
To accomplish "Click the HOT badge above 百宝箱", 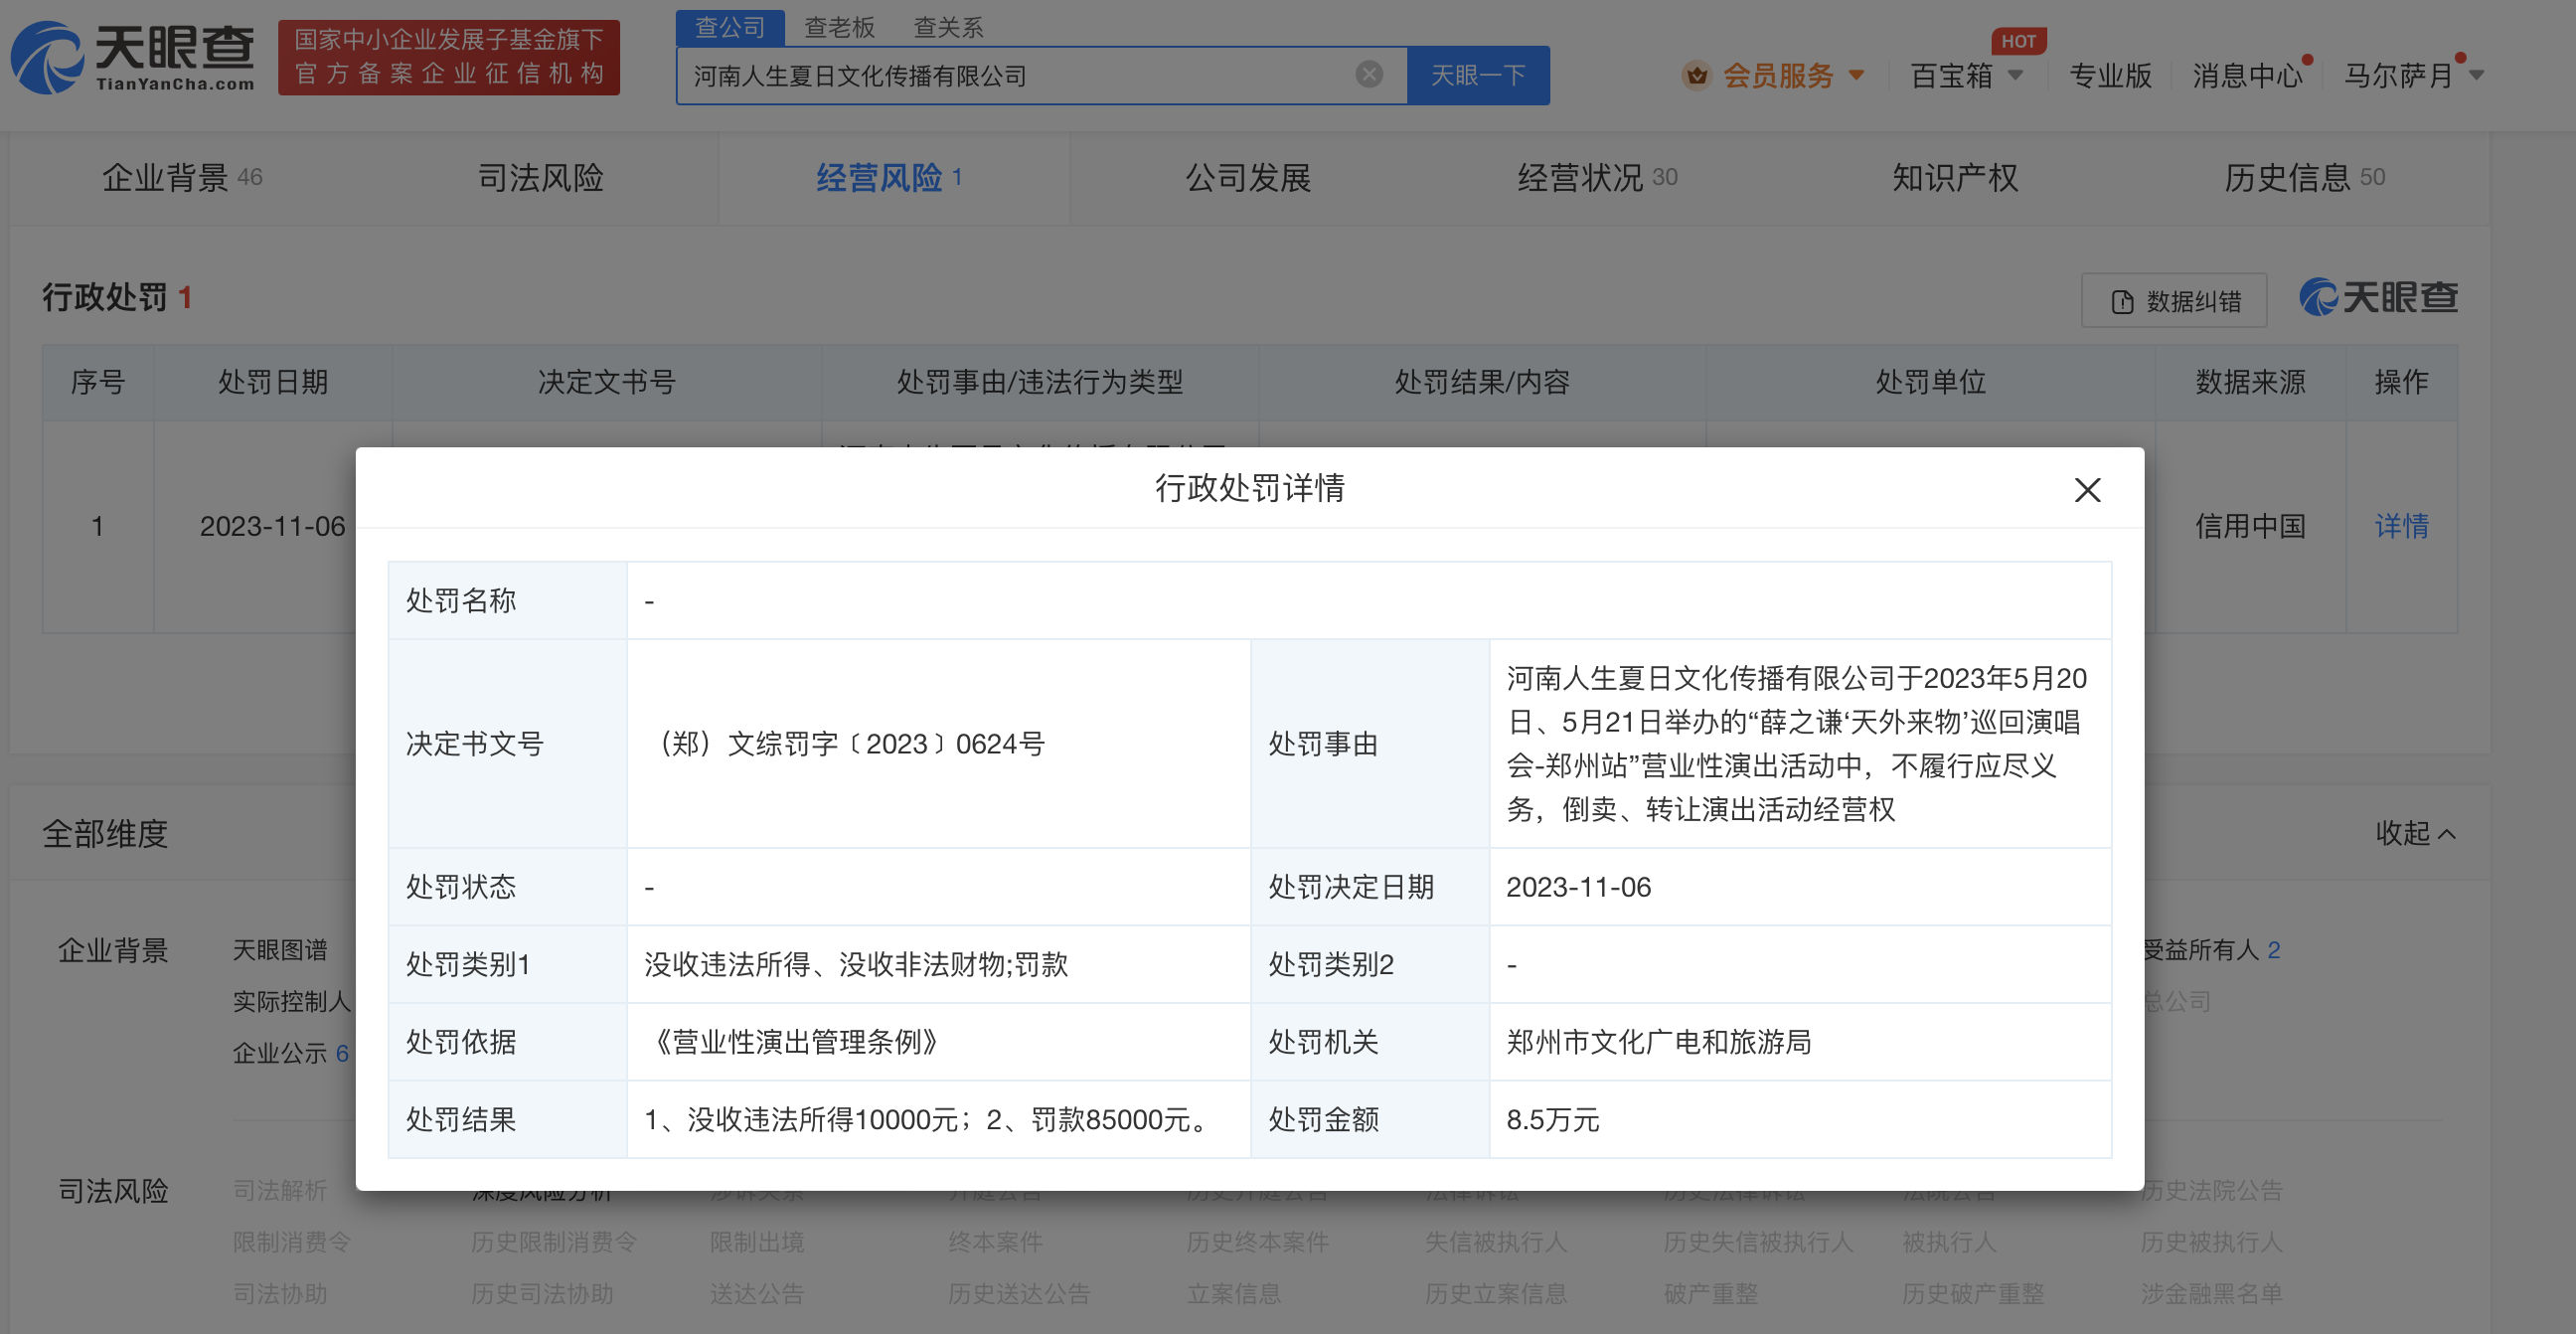I will tap(2017, 41).
